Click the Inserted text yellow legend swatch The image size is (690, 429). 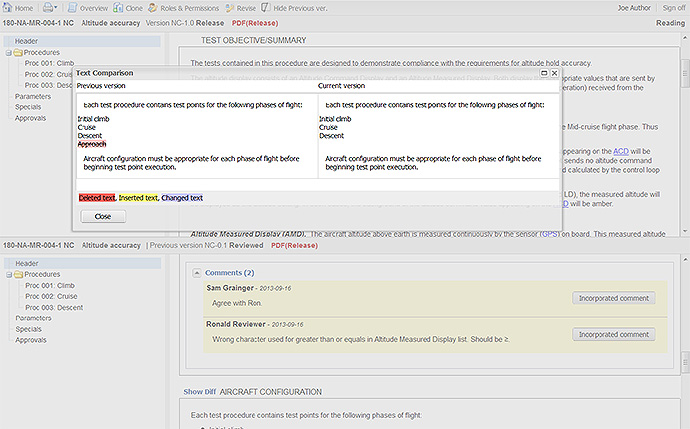click(138, 198)
